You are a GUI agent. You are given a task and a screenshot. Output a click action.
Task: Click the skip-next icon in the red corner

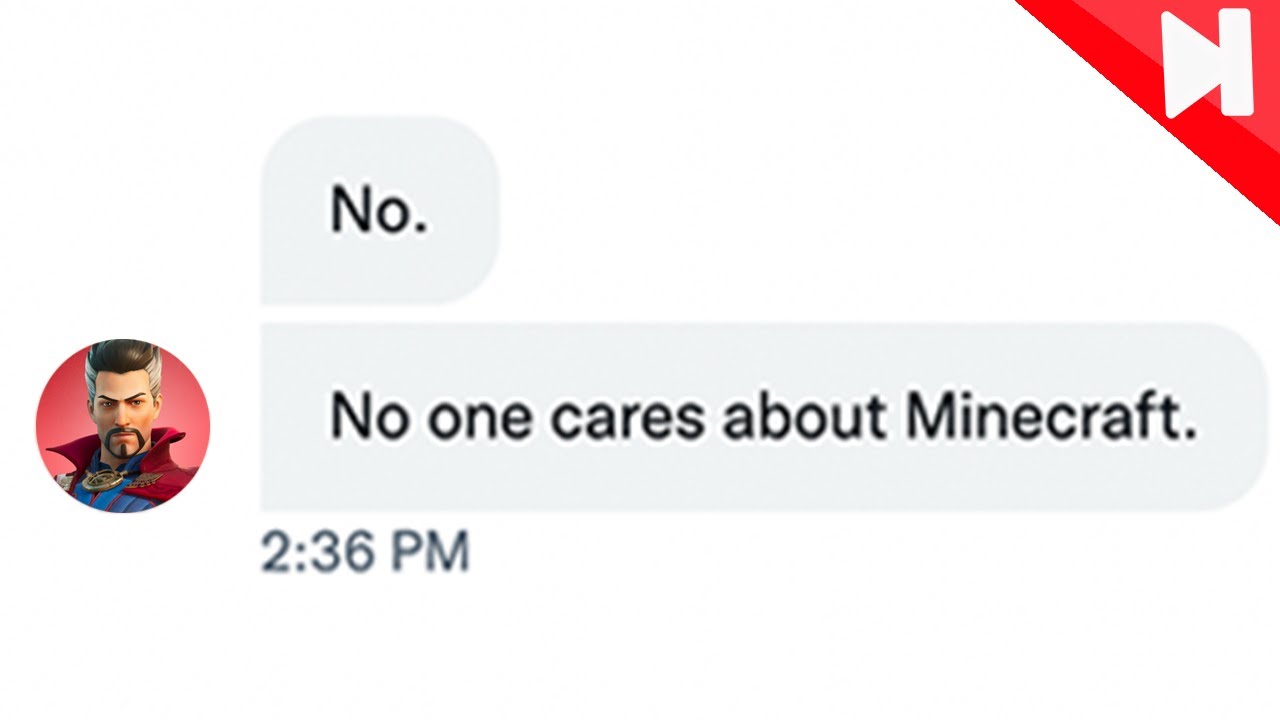[x=1208, y=64]
